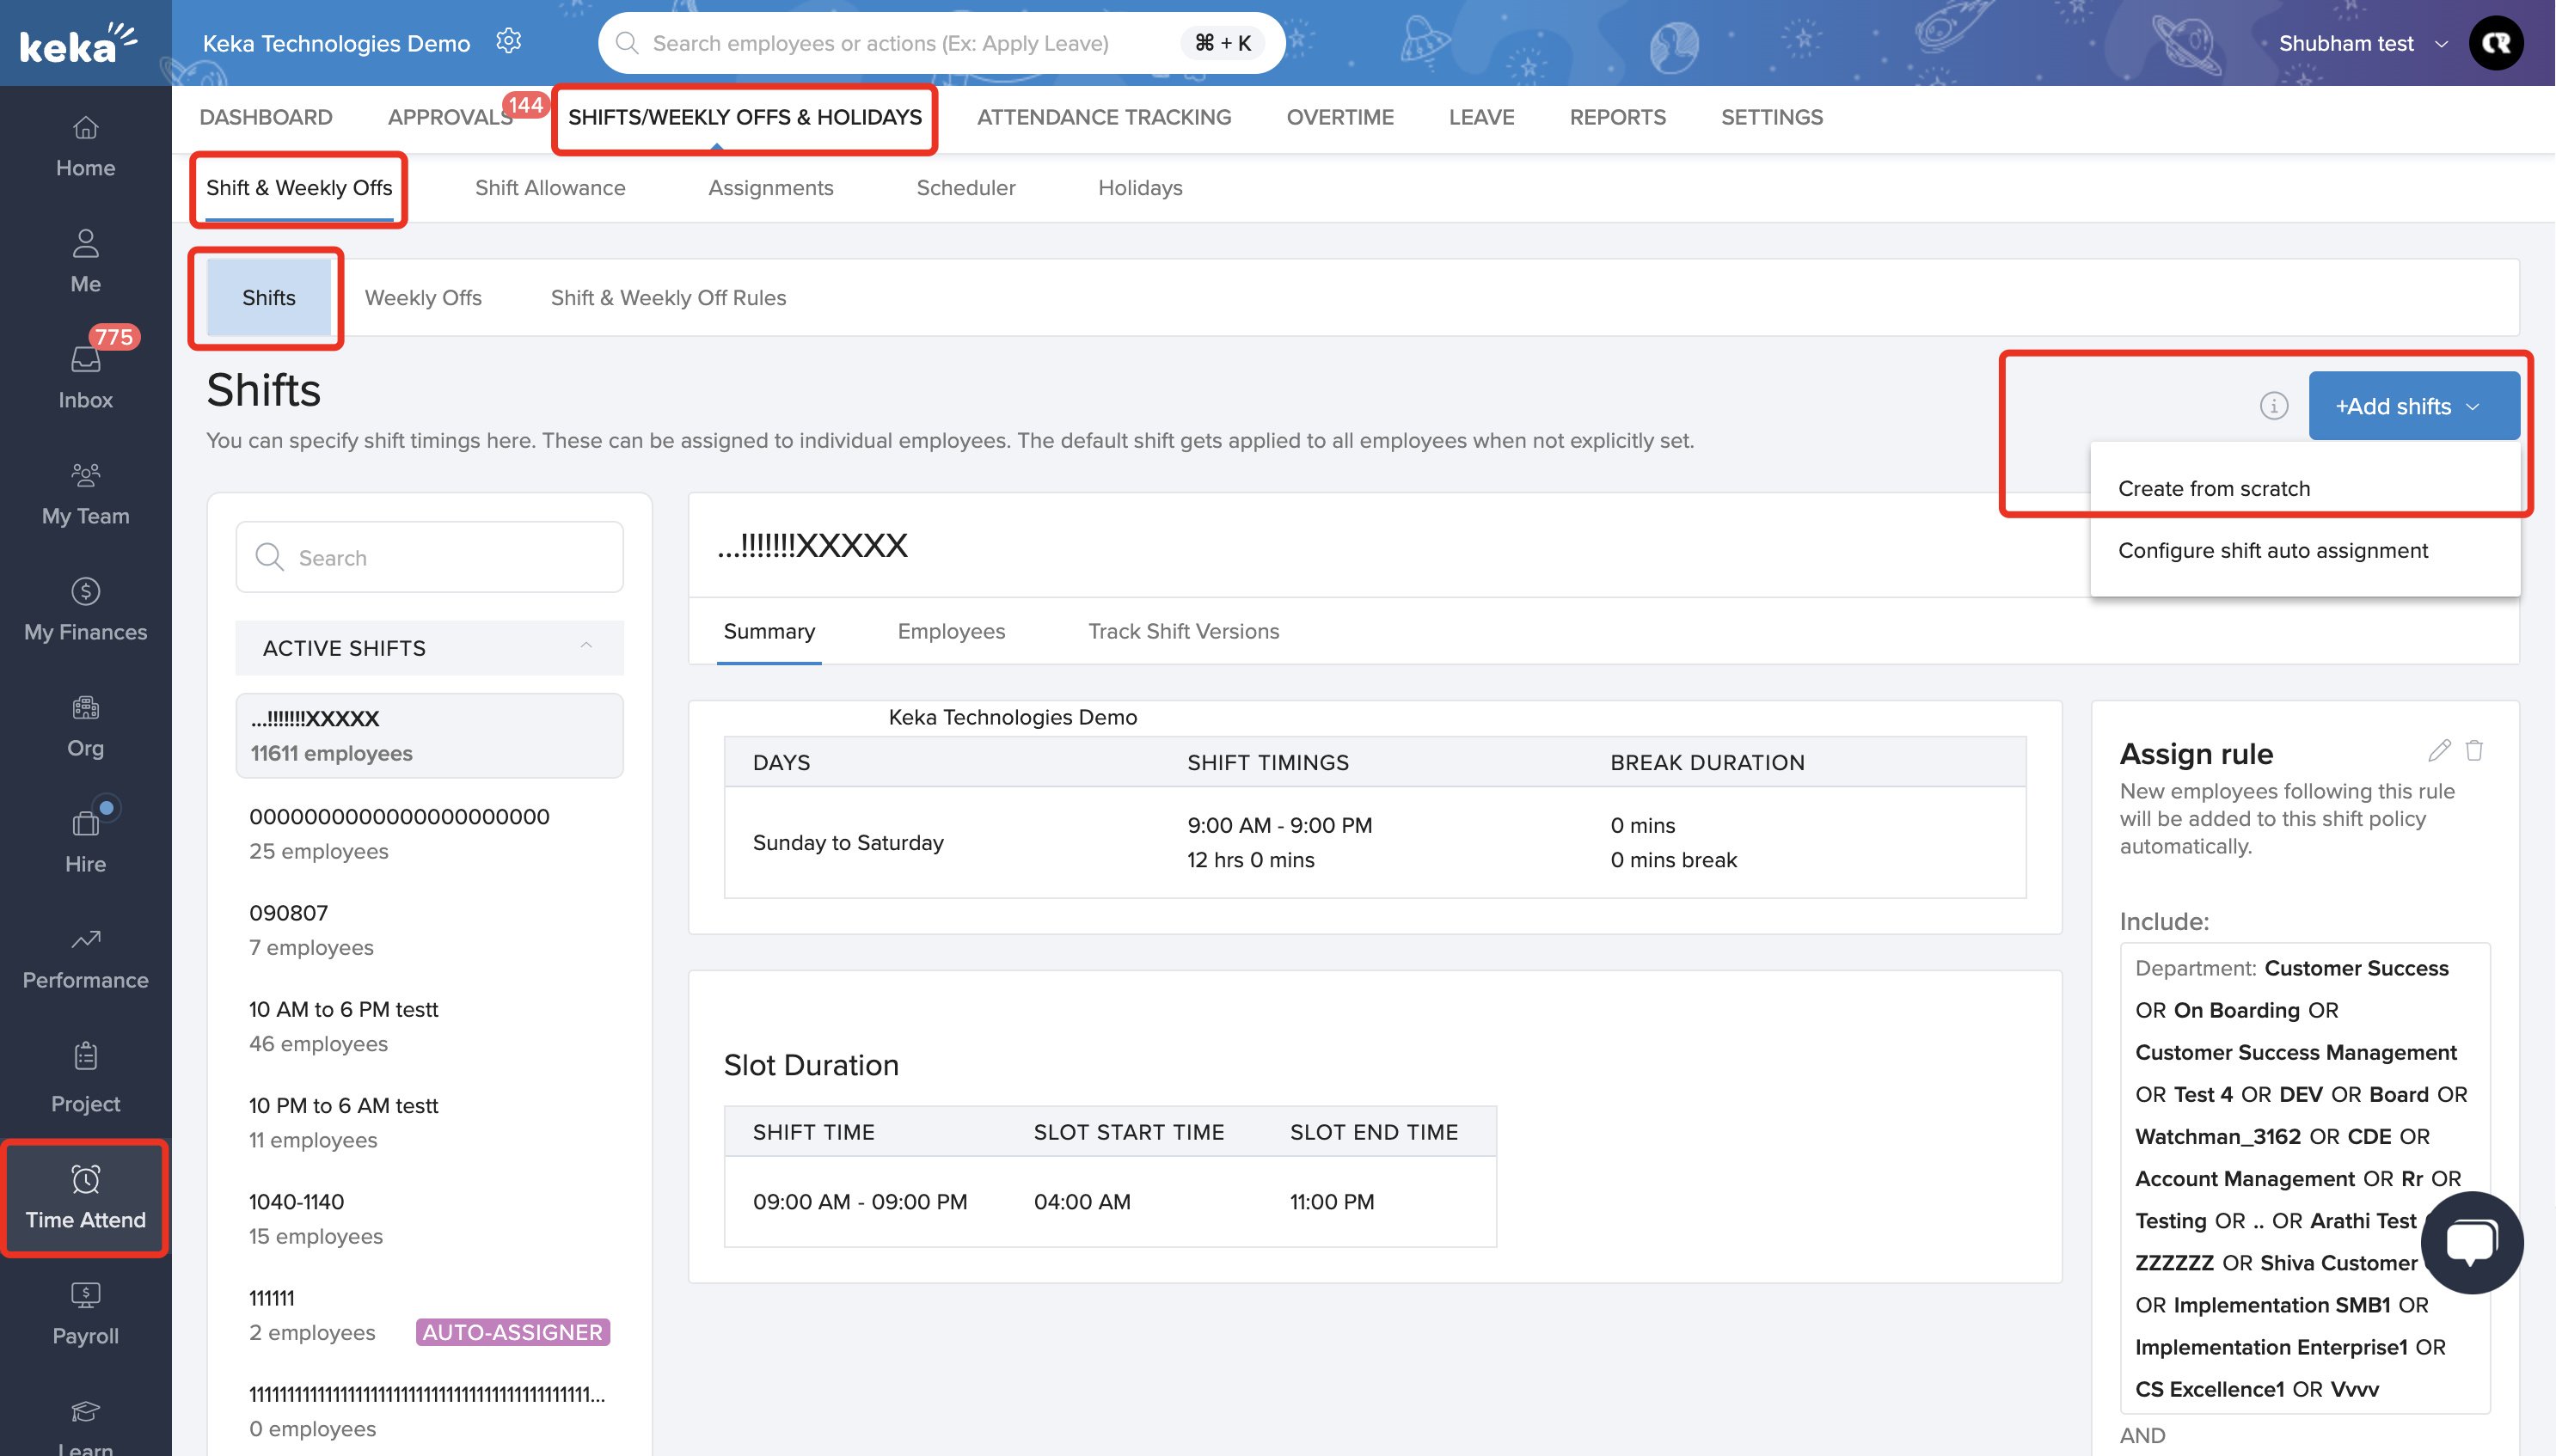Toggle the +Add shifts dropdown button
This screenshot has width=2556, height=1456.
(2413, 406)
